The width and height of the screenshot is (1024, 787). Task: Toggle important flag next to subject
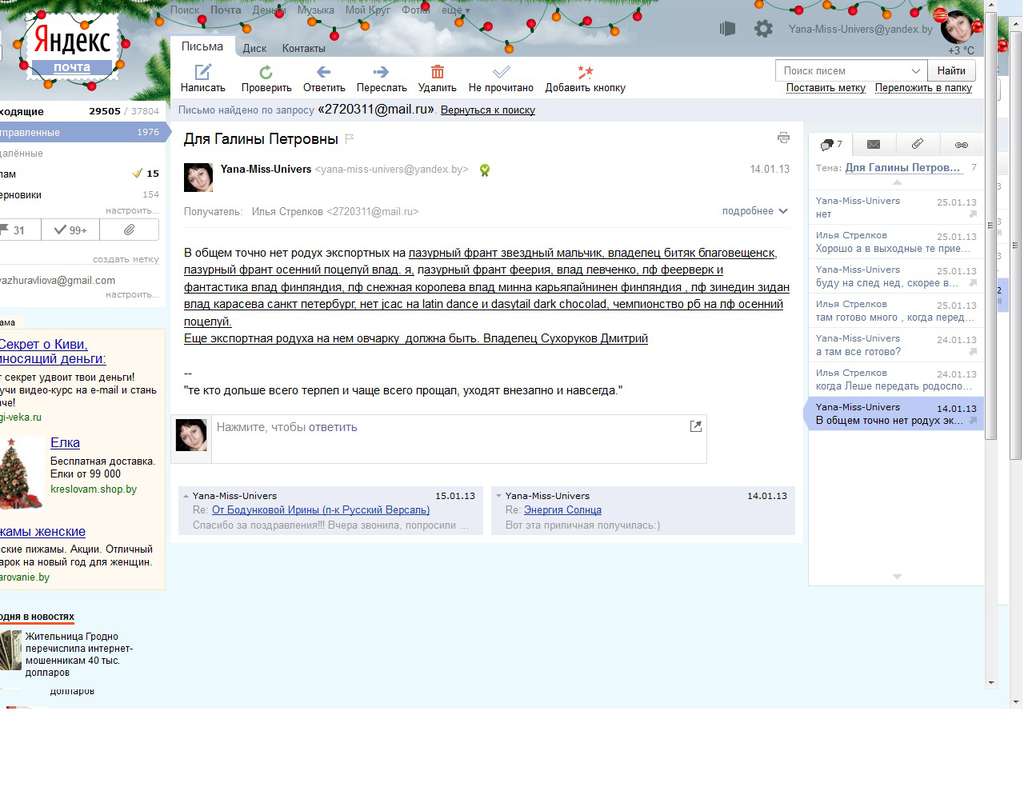click(x=349, y=138)
